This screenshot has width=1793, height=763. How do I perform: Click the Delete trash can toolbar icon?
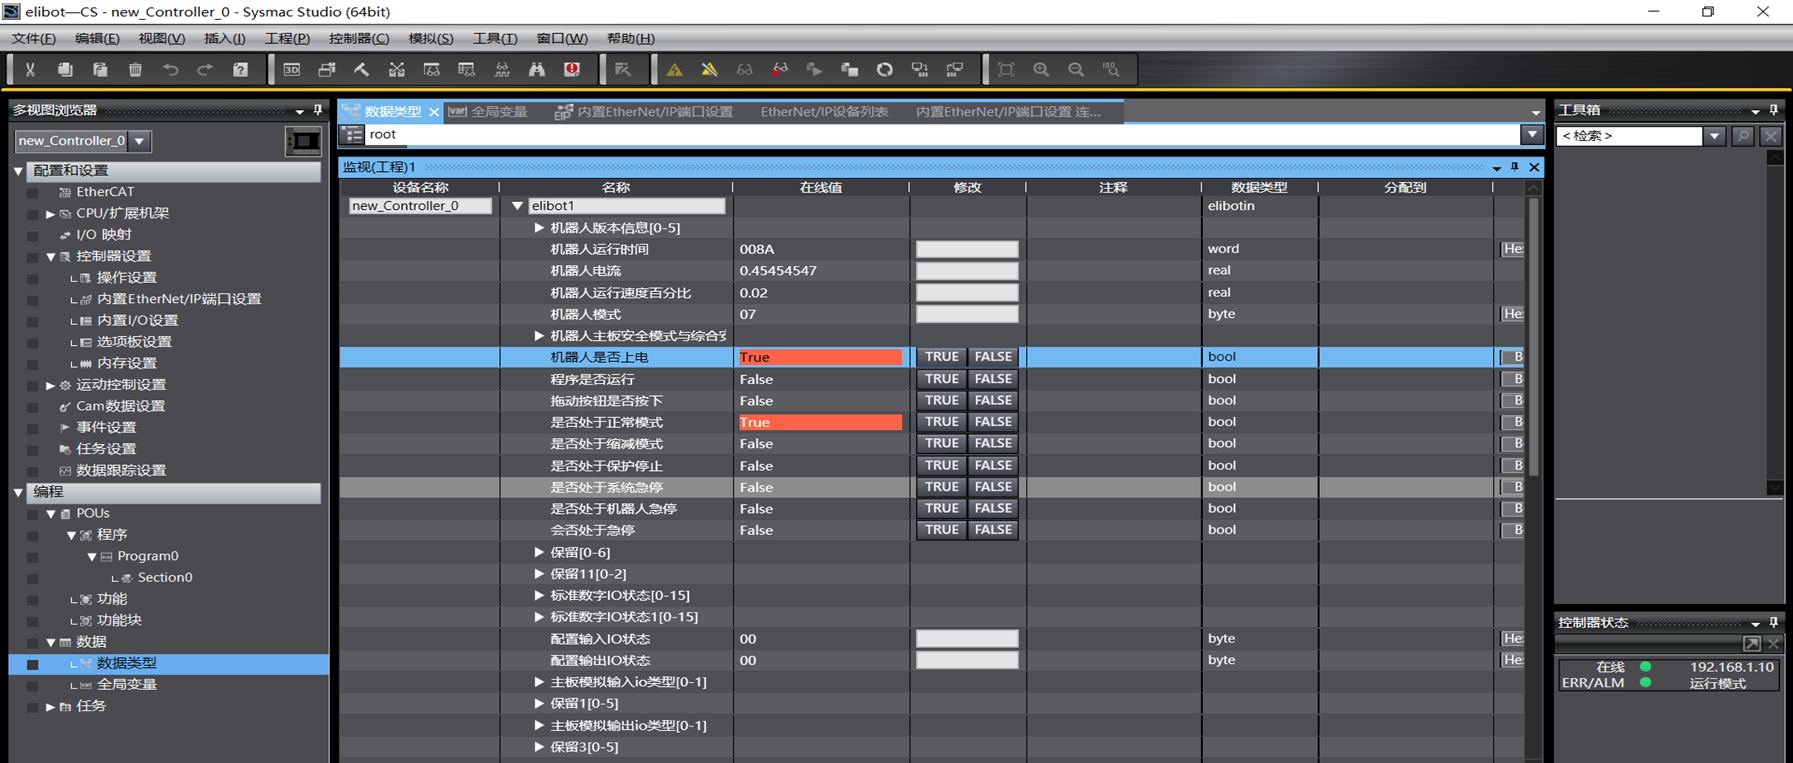pos(135,70)
